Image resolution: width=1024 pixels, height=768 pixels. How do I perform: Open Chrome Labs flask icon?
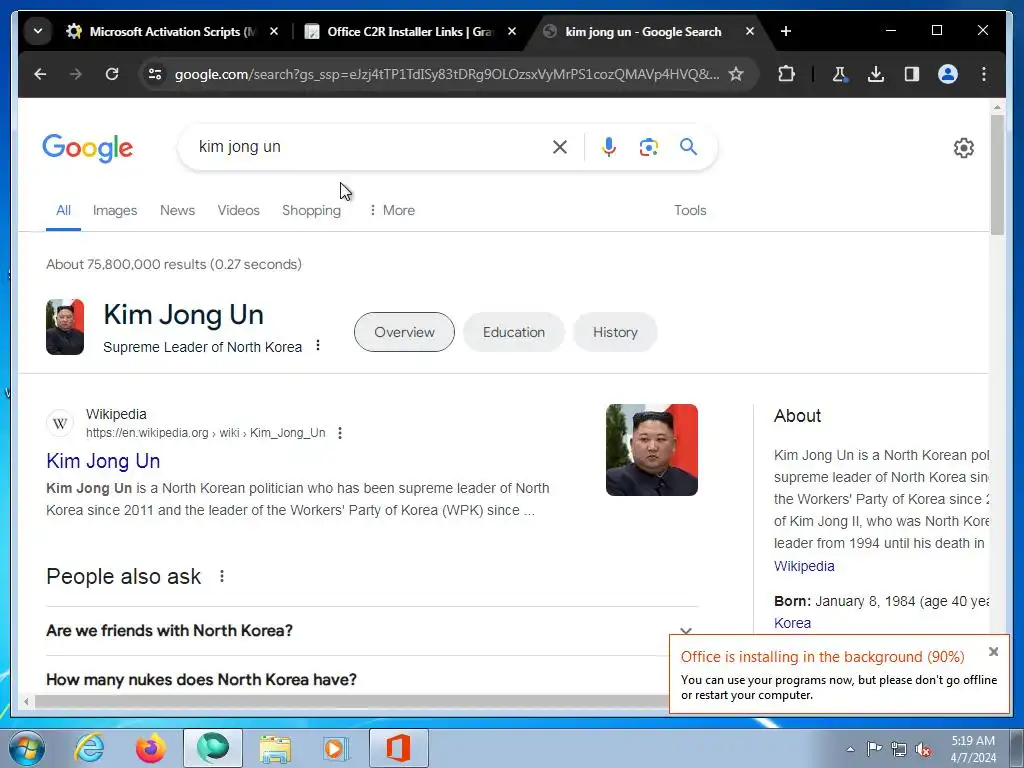click(839, 74)
